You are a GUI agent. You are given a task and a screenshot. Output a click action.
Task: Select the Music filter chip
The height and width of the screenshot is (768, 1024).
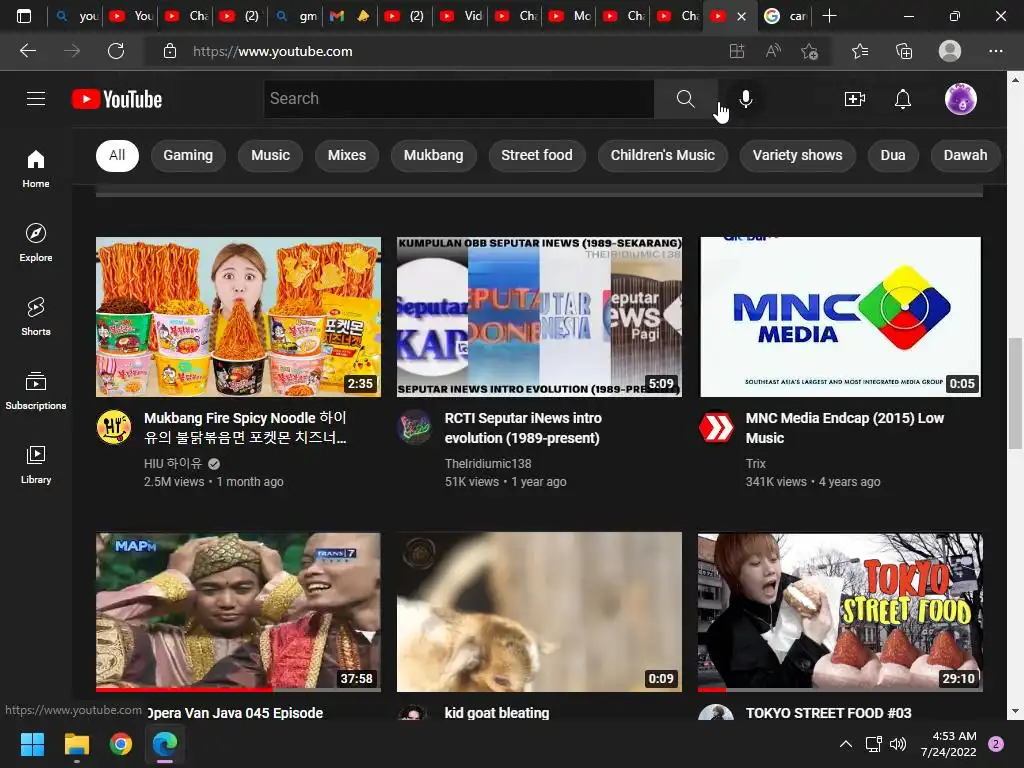270,155
